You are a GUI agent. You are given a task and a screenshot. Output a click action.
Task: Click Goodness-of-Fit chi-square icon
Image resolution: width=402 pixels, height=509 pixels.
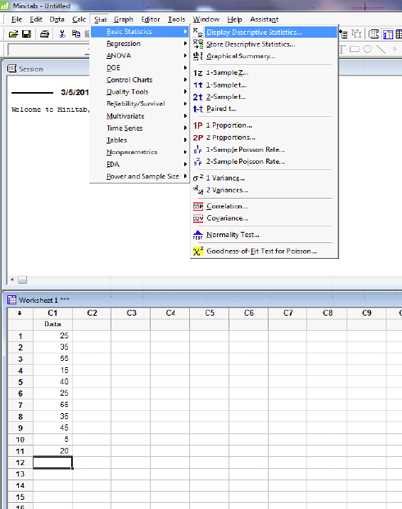198,251
